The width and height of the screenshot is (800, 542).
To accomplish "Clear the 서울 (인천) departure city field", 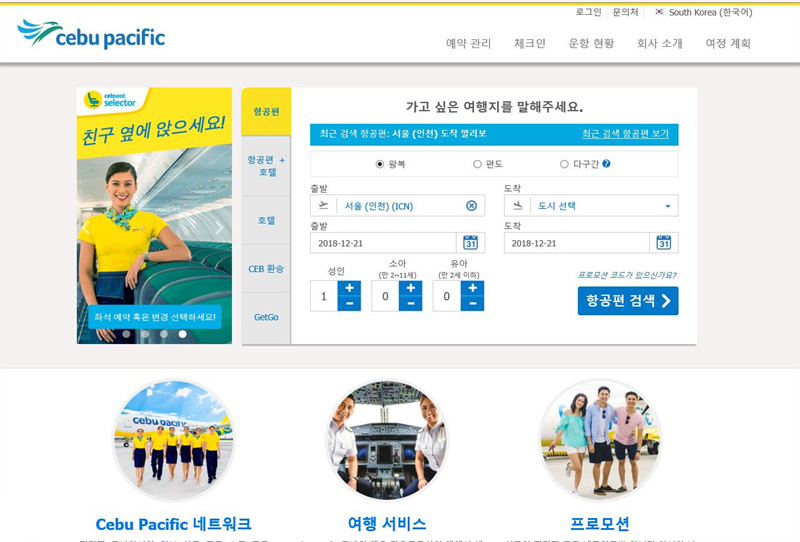I will pos(471,206).
